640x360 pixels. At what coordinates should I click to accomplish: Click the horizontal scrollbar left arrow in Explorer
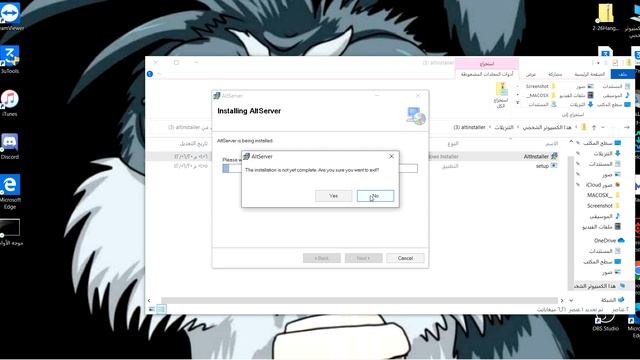coord(149,300)
